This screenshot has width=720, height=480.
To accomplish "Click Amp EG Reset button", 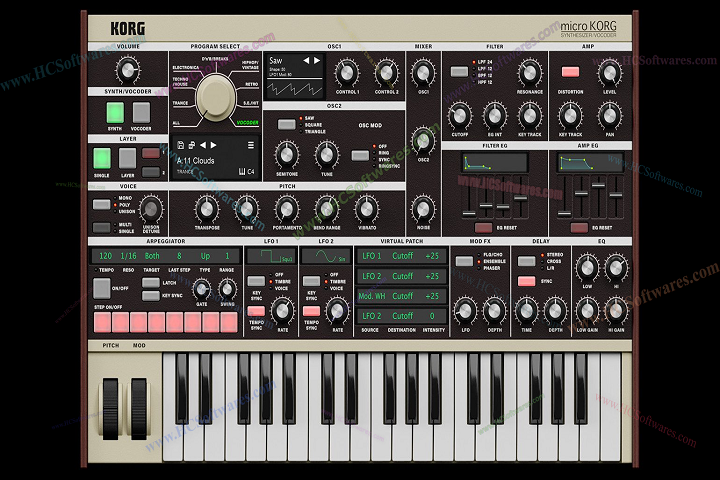I will [579, 227].
